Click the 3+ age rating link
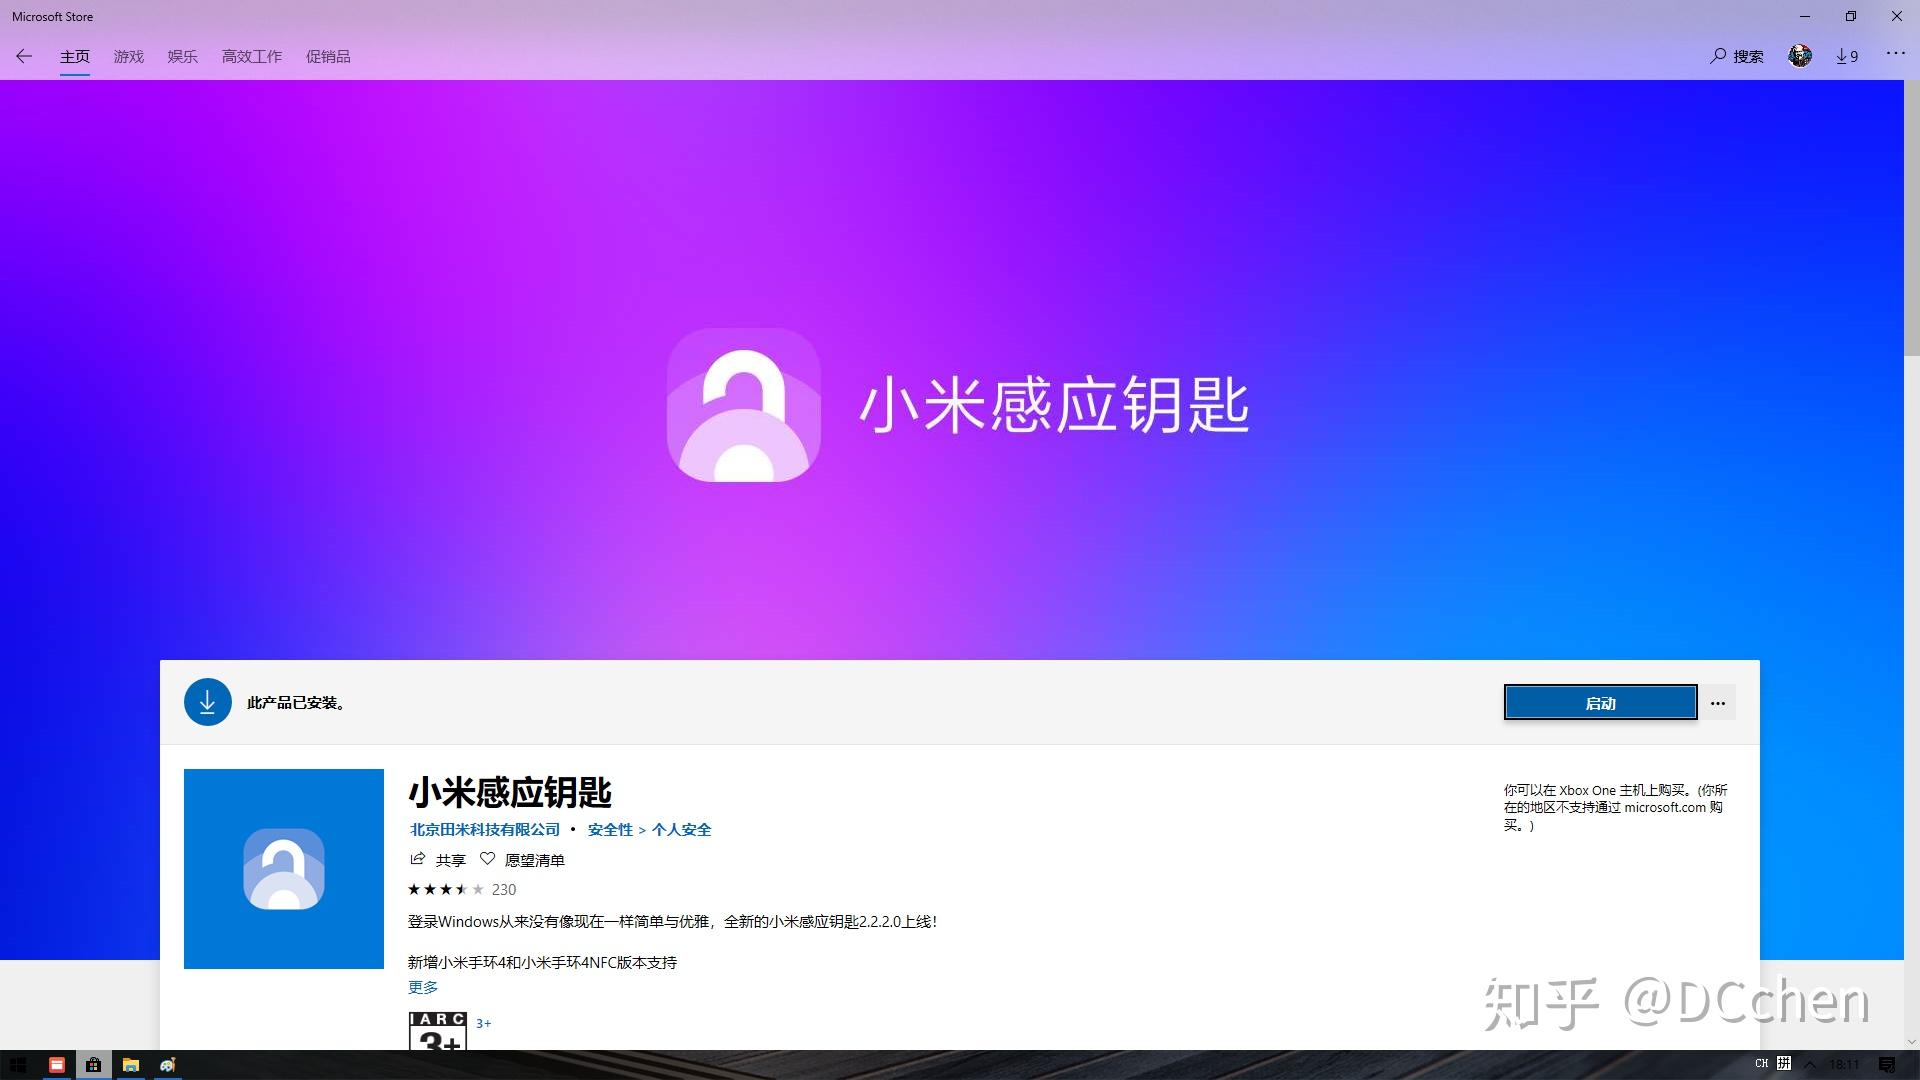Image resolution: width=1920 pixels, height=1080 pixels. pyautogui.click(x=483, y=1024)
